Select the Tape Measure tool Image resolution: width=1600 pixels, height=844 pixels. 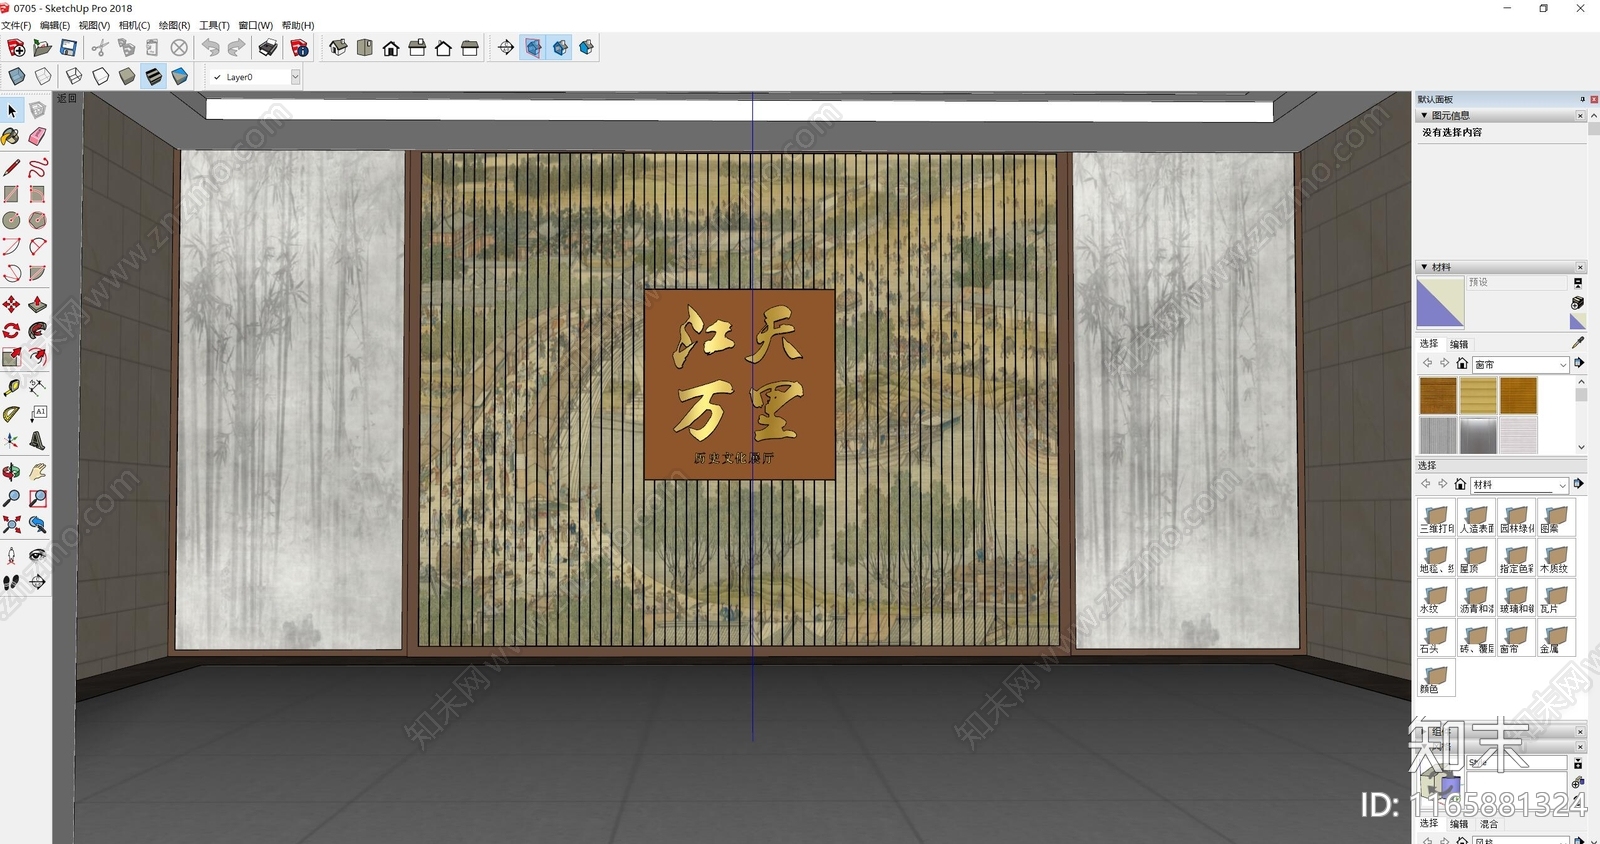12,387
